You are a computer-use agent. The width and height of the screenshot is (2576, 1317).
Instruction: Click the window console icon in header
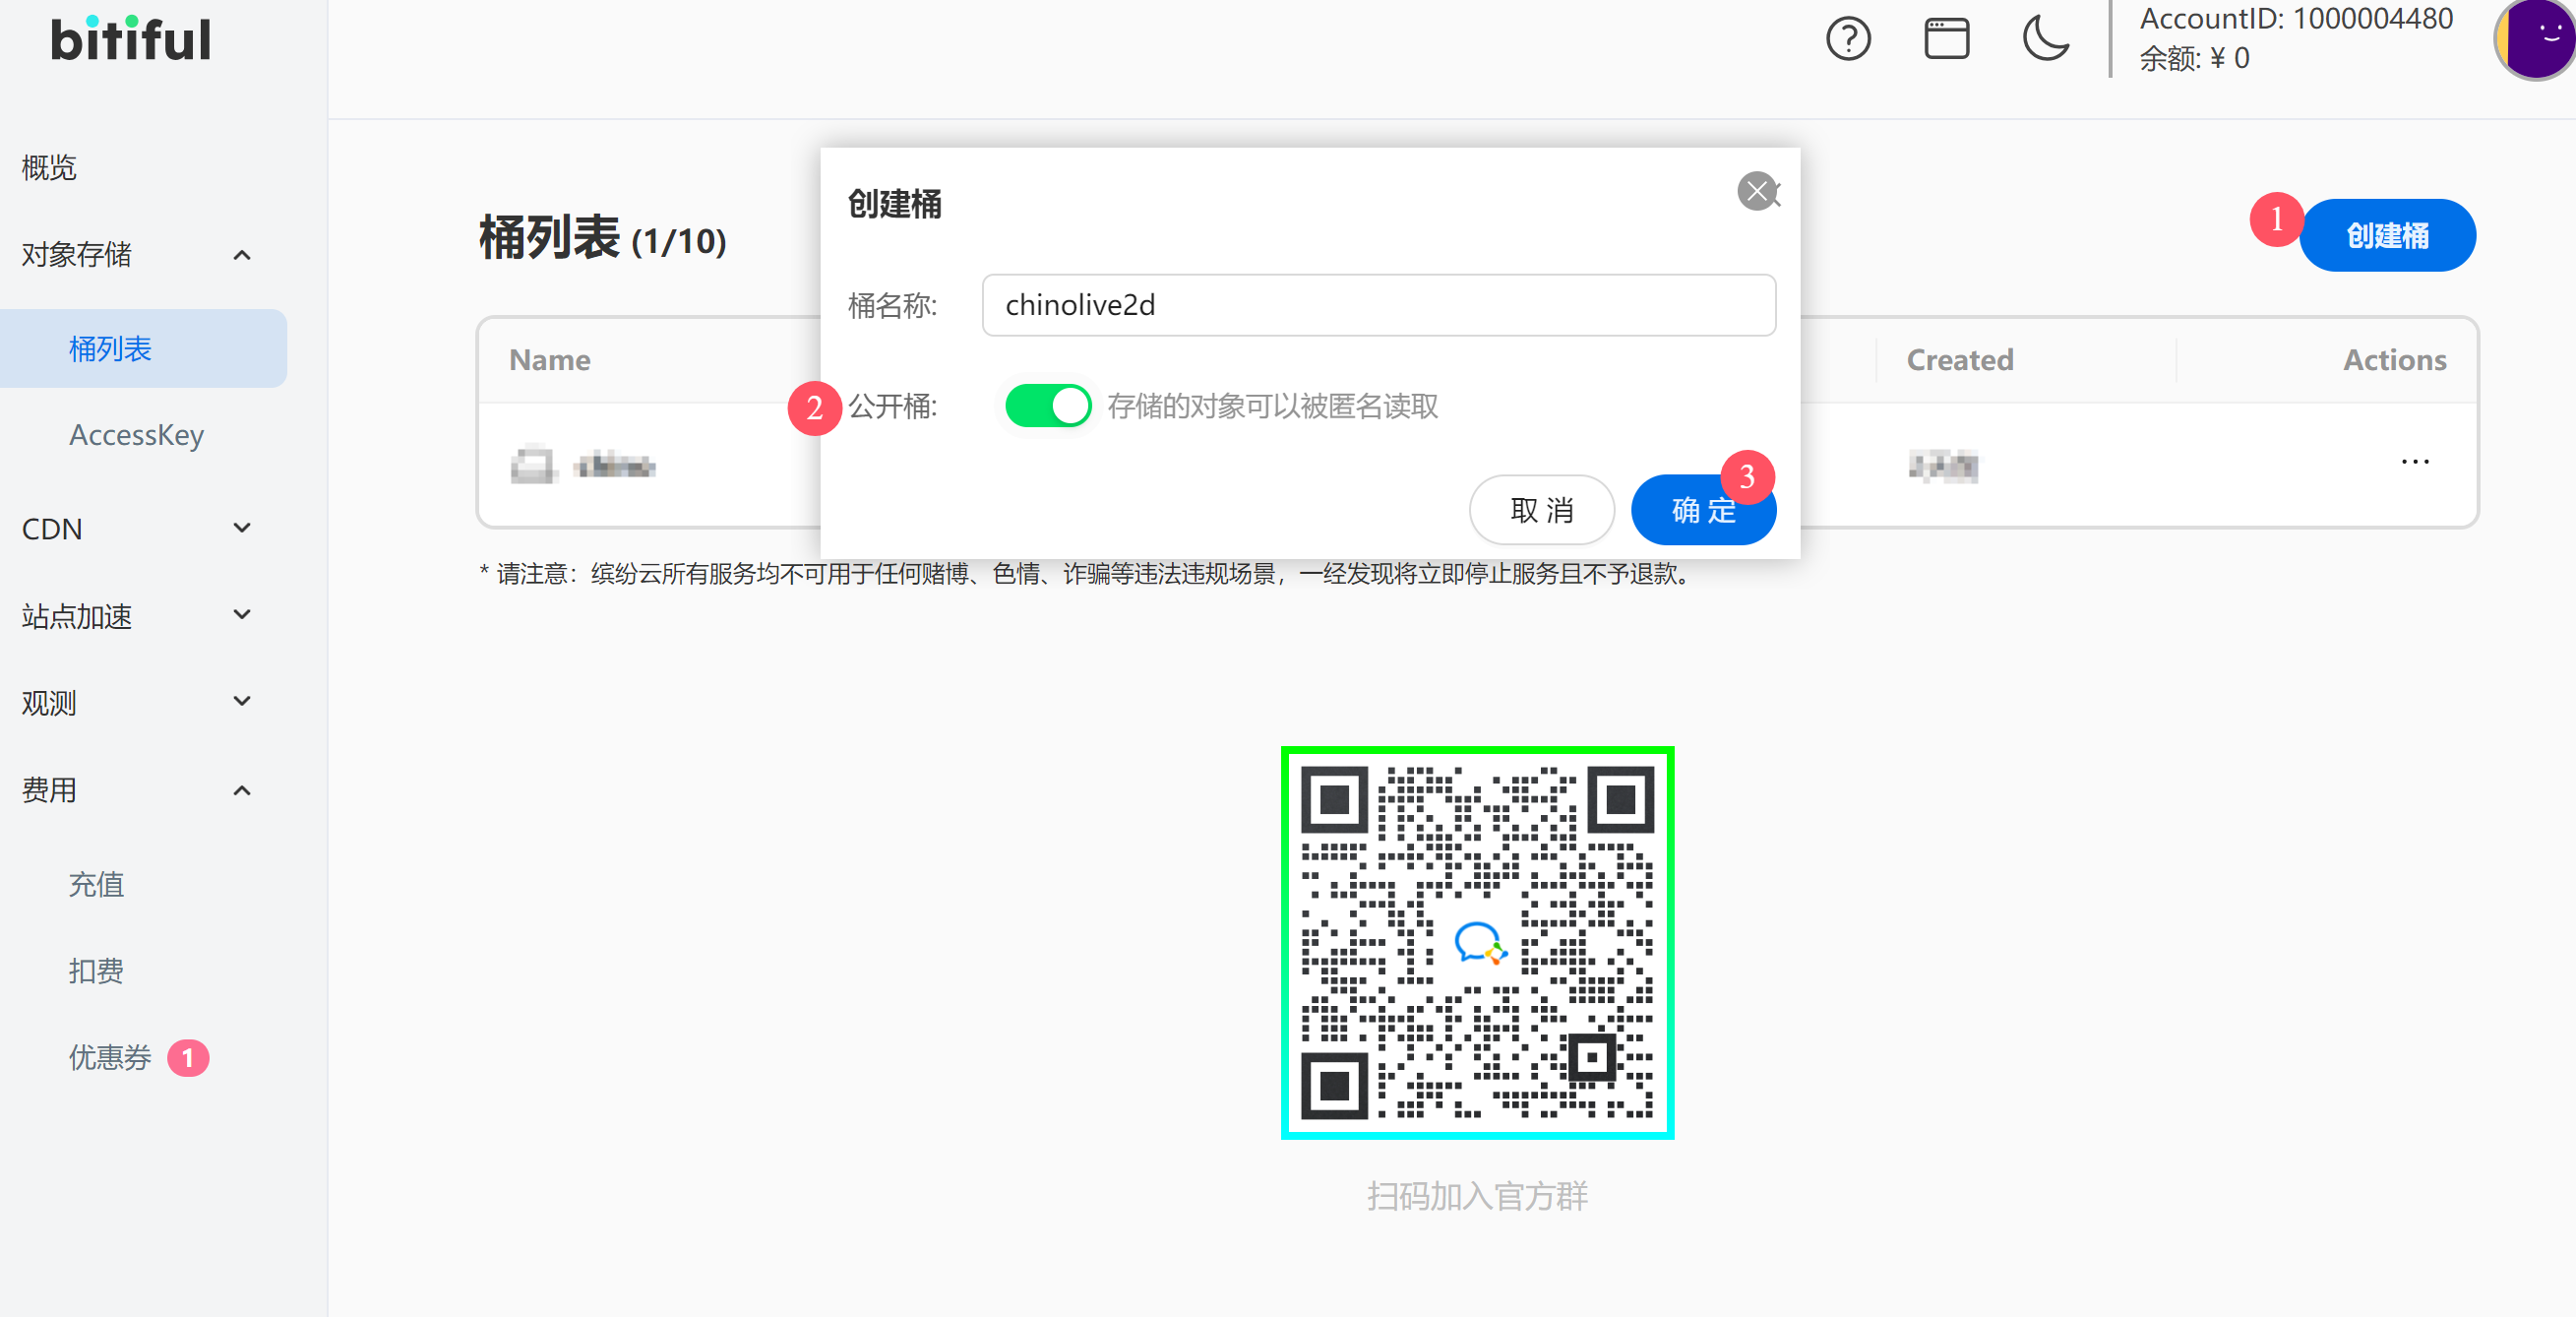pyautogui.click(x=1946, y=40)
